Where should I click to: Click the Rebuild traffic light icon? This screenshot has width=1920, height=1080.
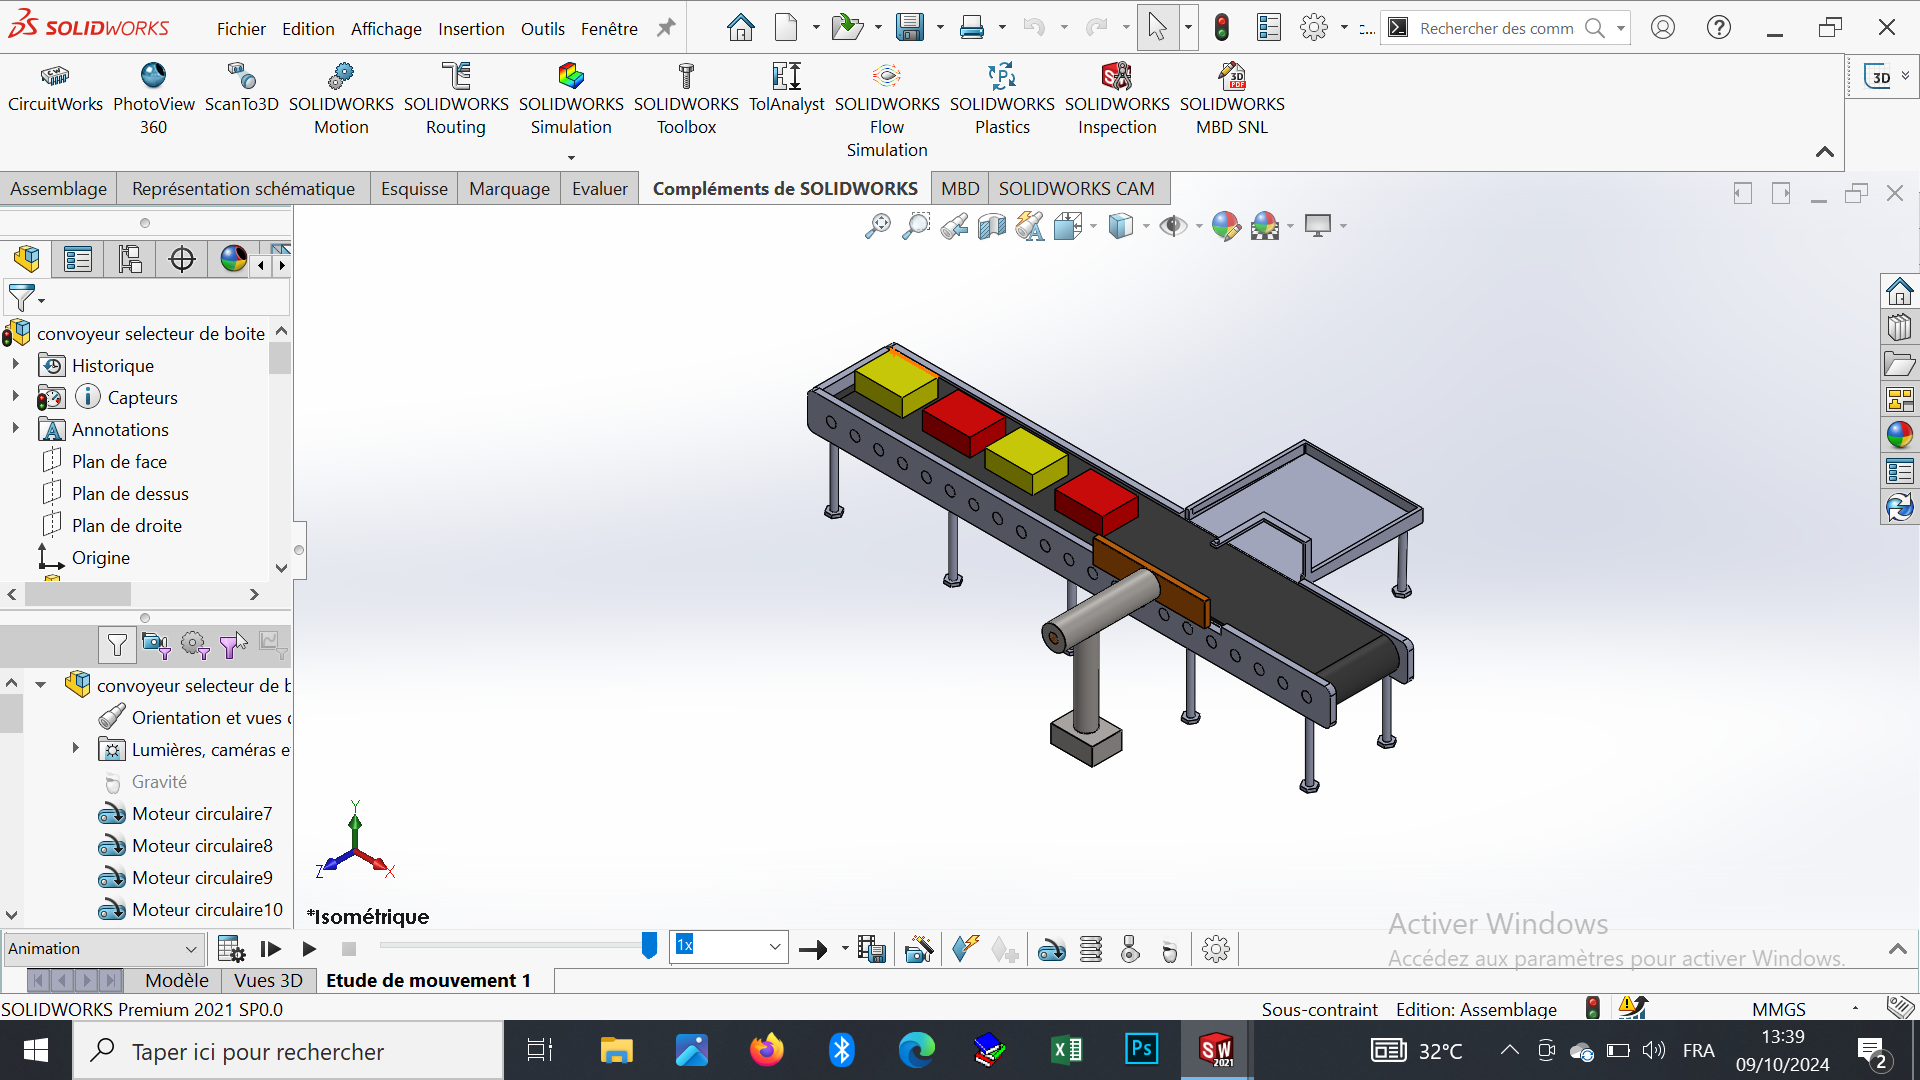point(1222,28)
